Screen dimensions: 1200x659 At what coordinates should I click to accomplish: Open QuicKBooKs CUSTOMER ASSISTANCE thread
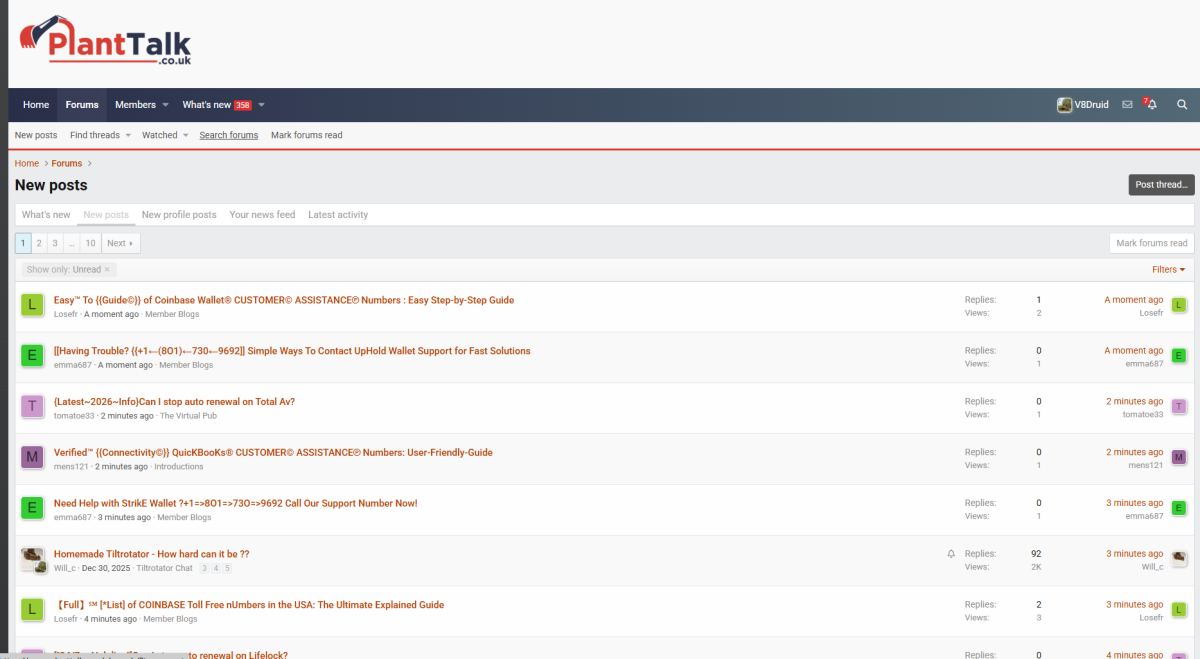pos(273,452)
